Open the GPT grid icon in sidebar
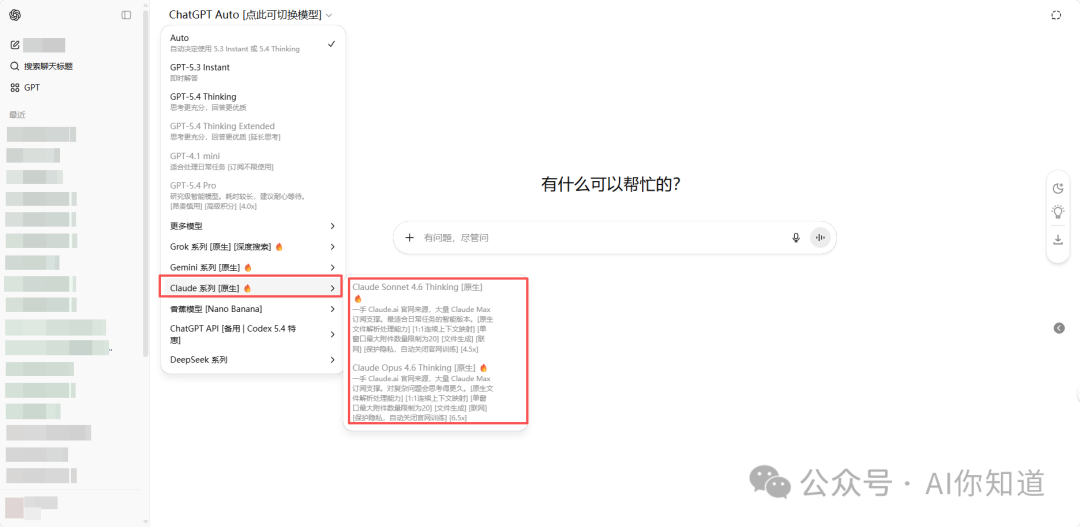The width and height of the screenshot is (1080, 527). 15,88
